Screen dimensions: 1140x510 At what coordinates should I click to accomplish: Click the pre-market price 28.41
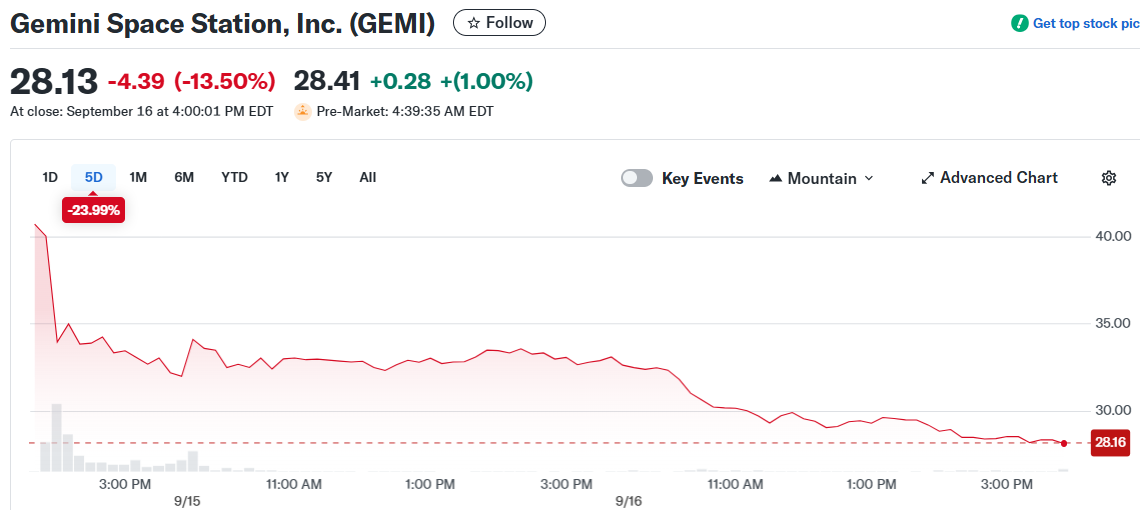pyautogui.click(x=326, y=81)
